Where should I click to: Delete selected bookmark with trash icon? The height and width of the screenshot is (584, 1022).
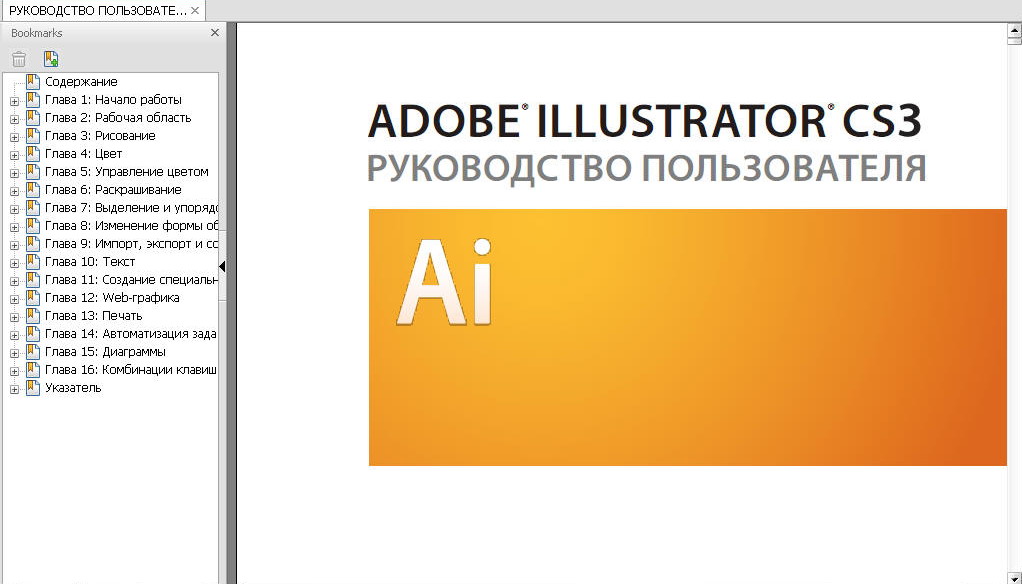(x=19, y=59)
